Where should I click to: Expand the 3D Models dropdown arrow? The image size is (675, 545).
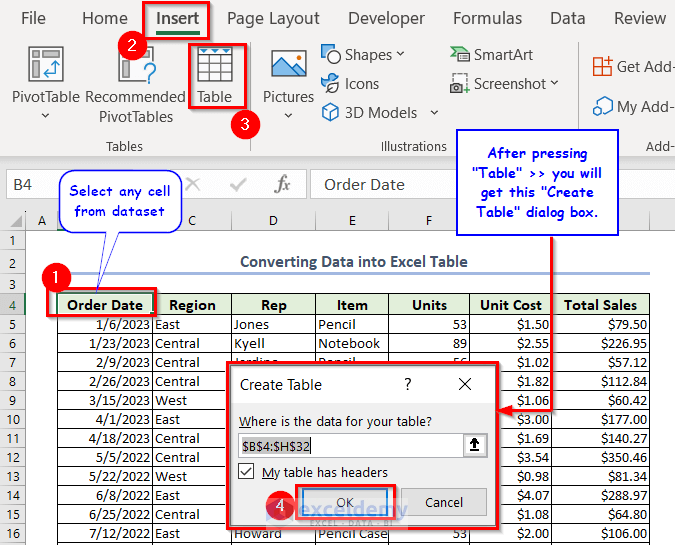[434, 113]
